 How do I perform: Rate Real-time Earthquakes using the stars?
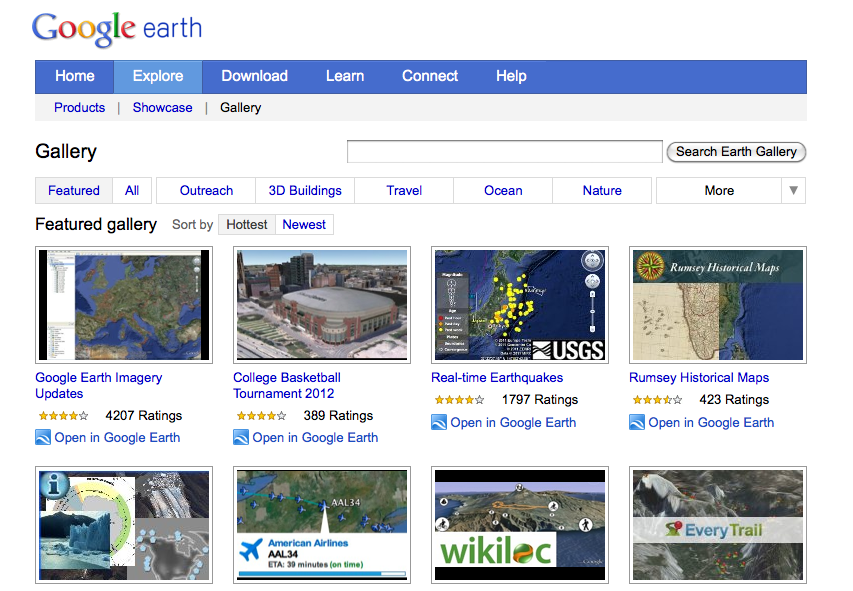459,400
